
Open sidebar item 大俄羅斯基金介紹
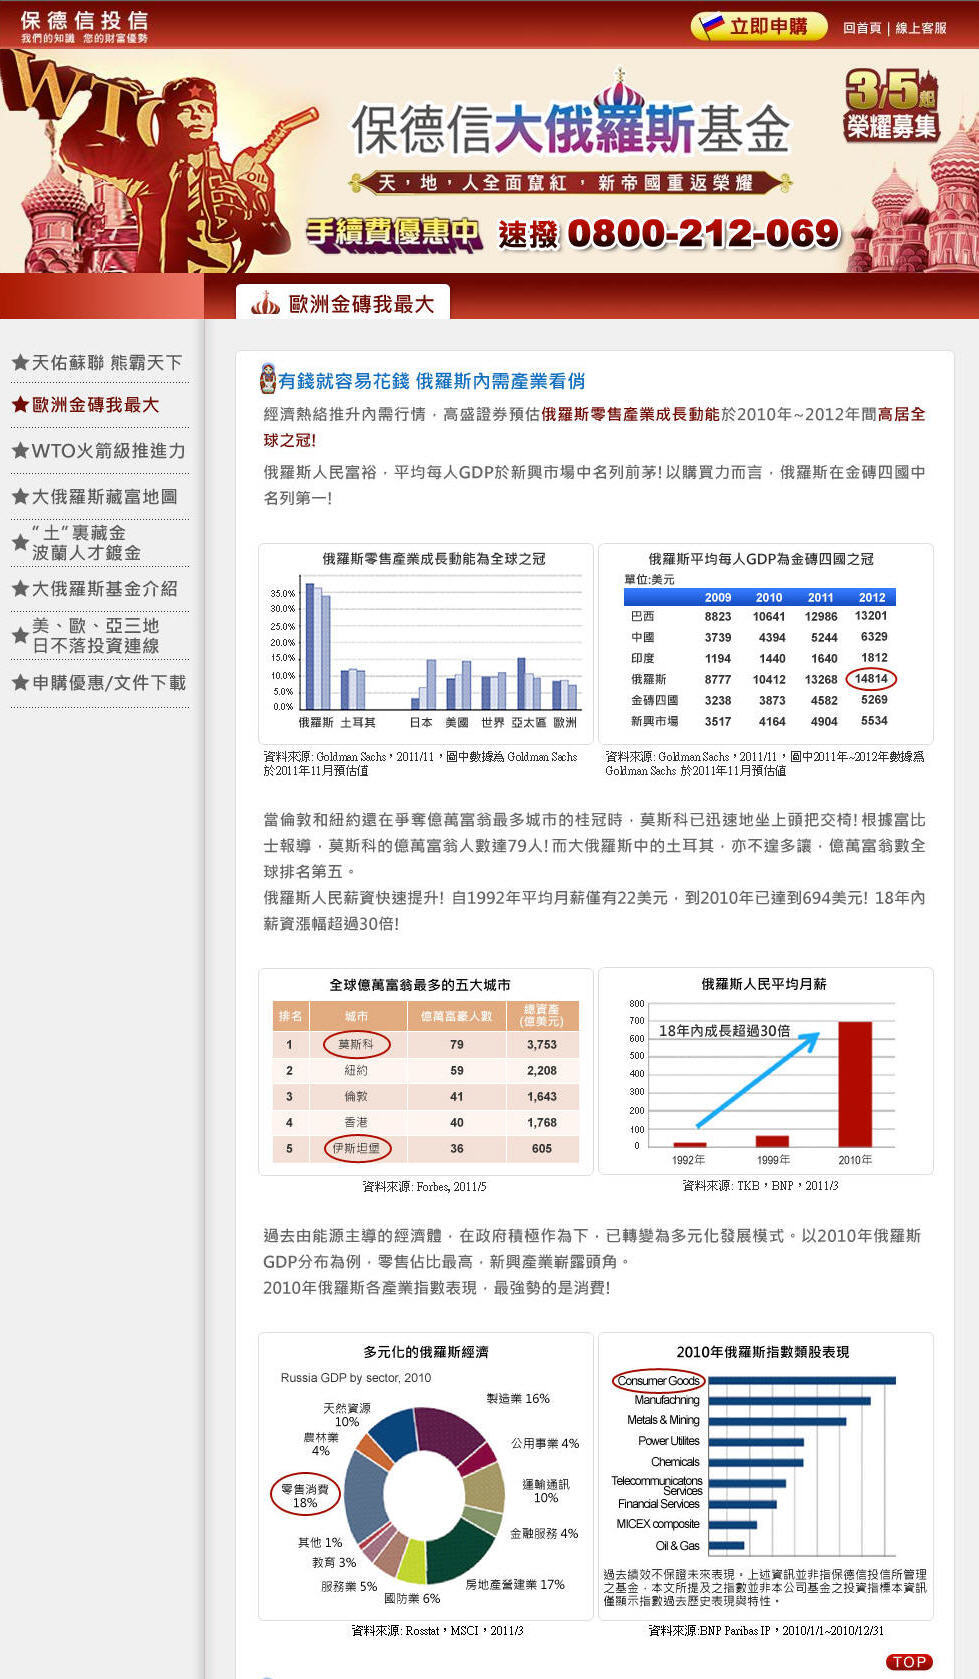click(105, 589)
